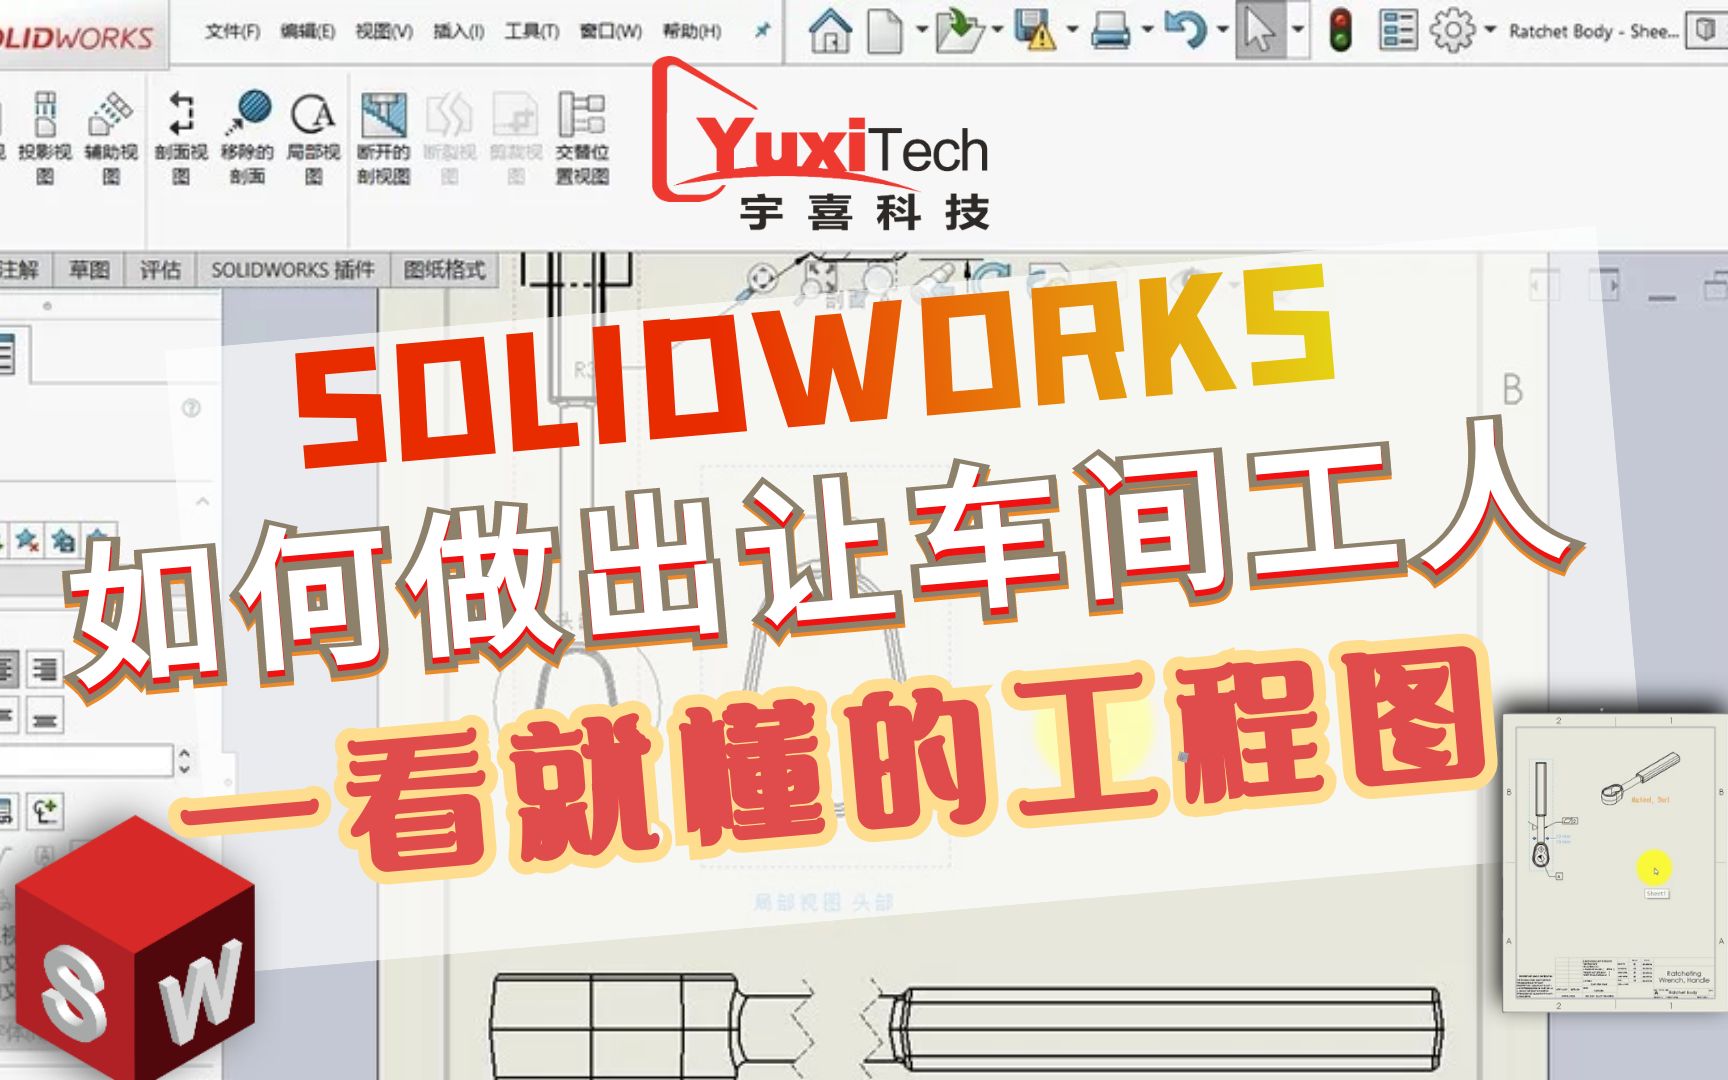Open the 文件(F) menu
This screenshot has height=1080, width=1728.
(x=232, y=31)
